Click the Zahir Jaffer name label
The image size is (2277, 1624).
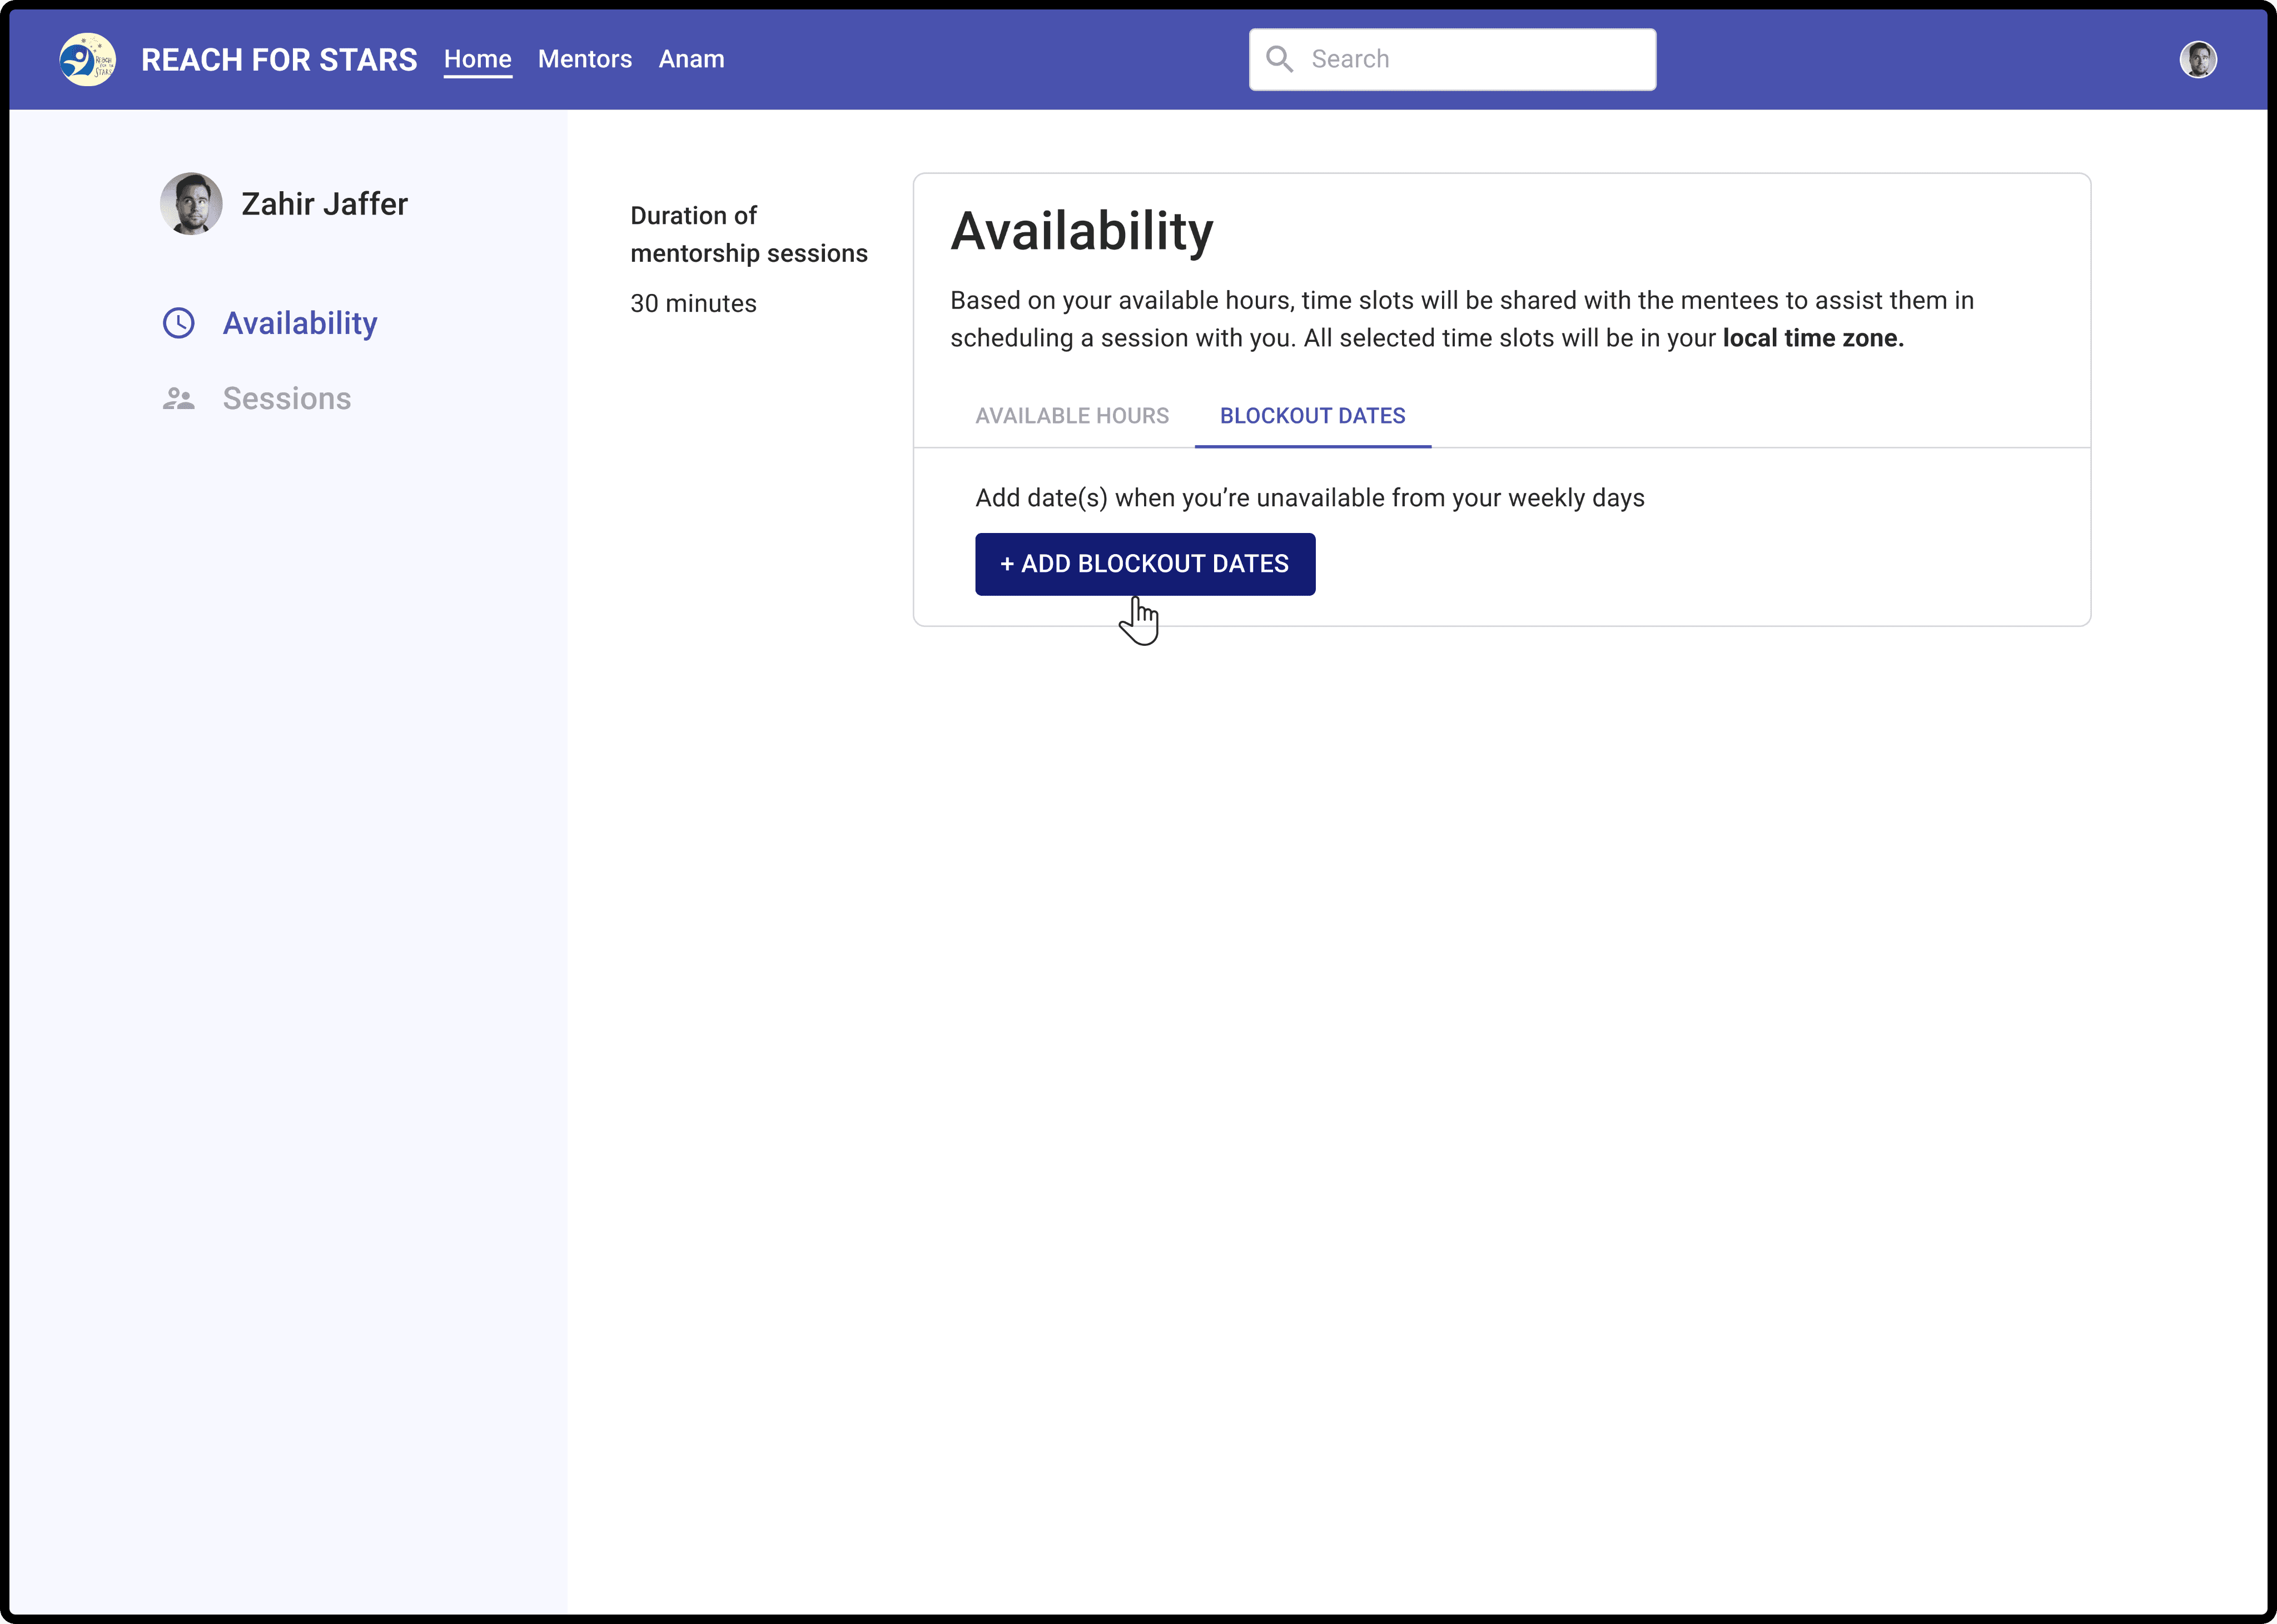point(324,204)
